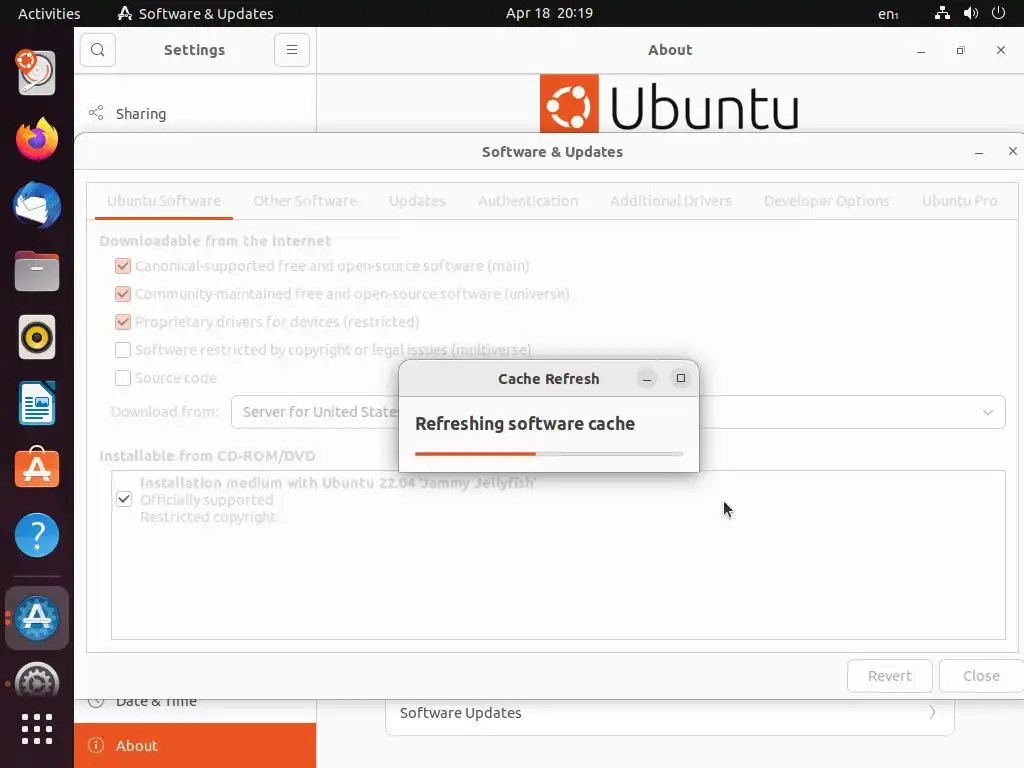Toggle Community-maintained software (universe) checkbox

[123, 294]
